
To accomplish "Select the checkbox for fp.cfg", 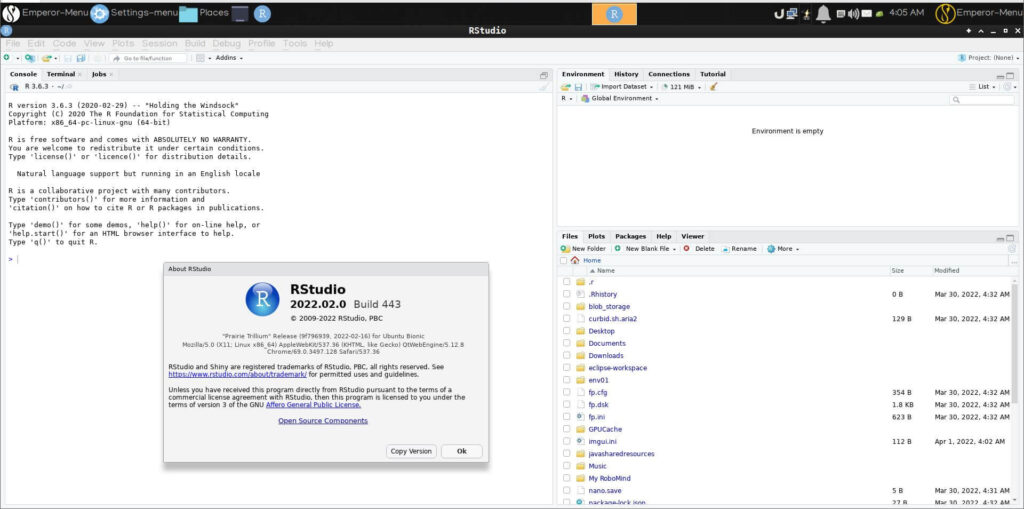I will click(x=567, y=393).
